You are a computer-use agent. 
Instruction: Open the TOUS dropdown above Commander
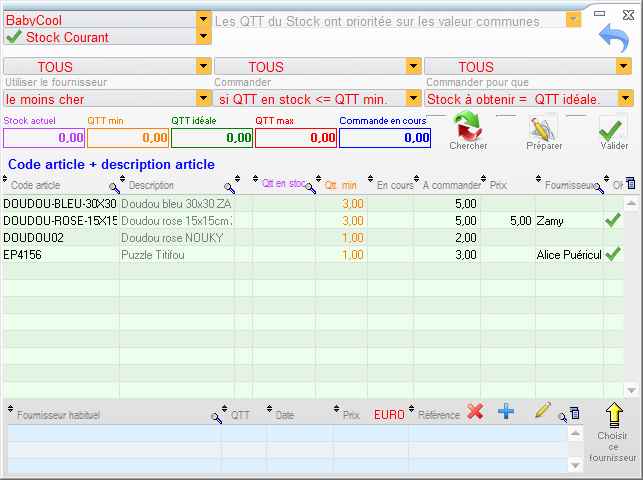[x=413, y=66]
